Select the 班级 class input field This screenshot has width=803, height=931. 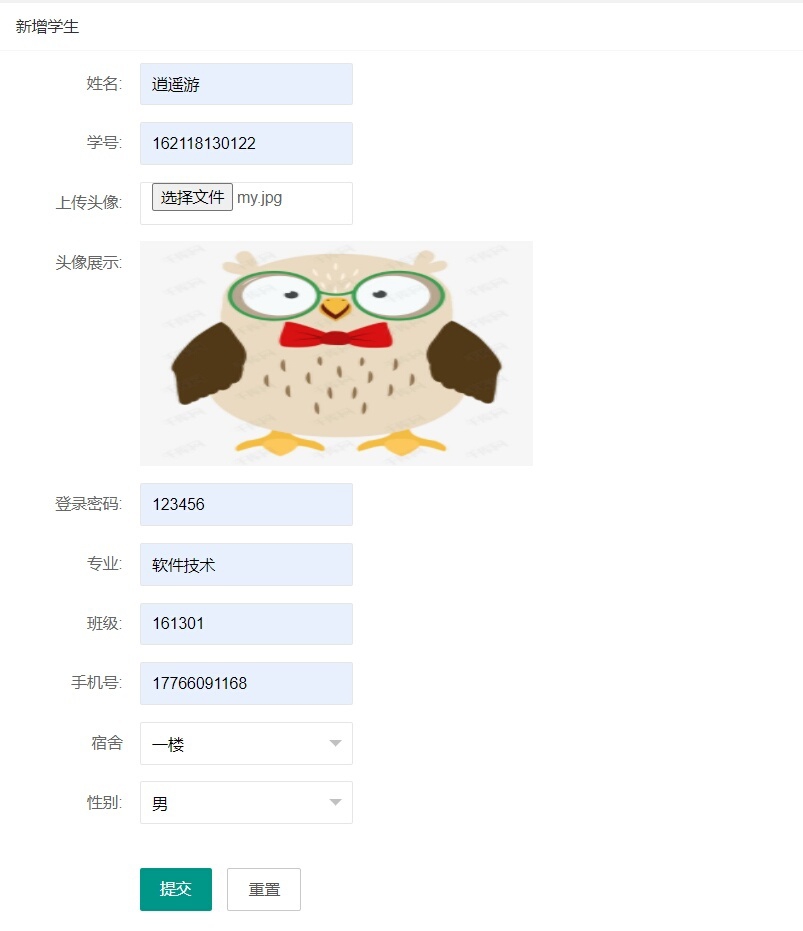246,623
